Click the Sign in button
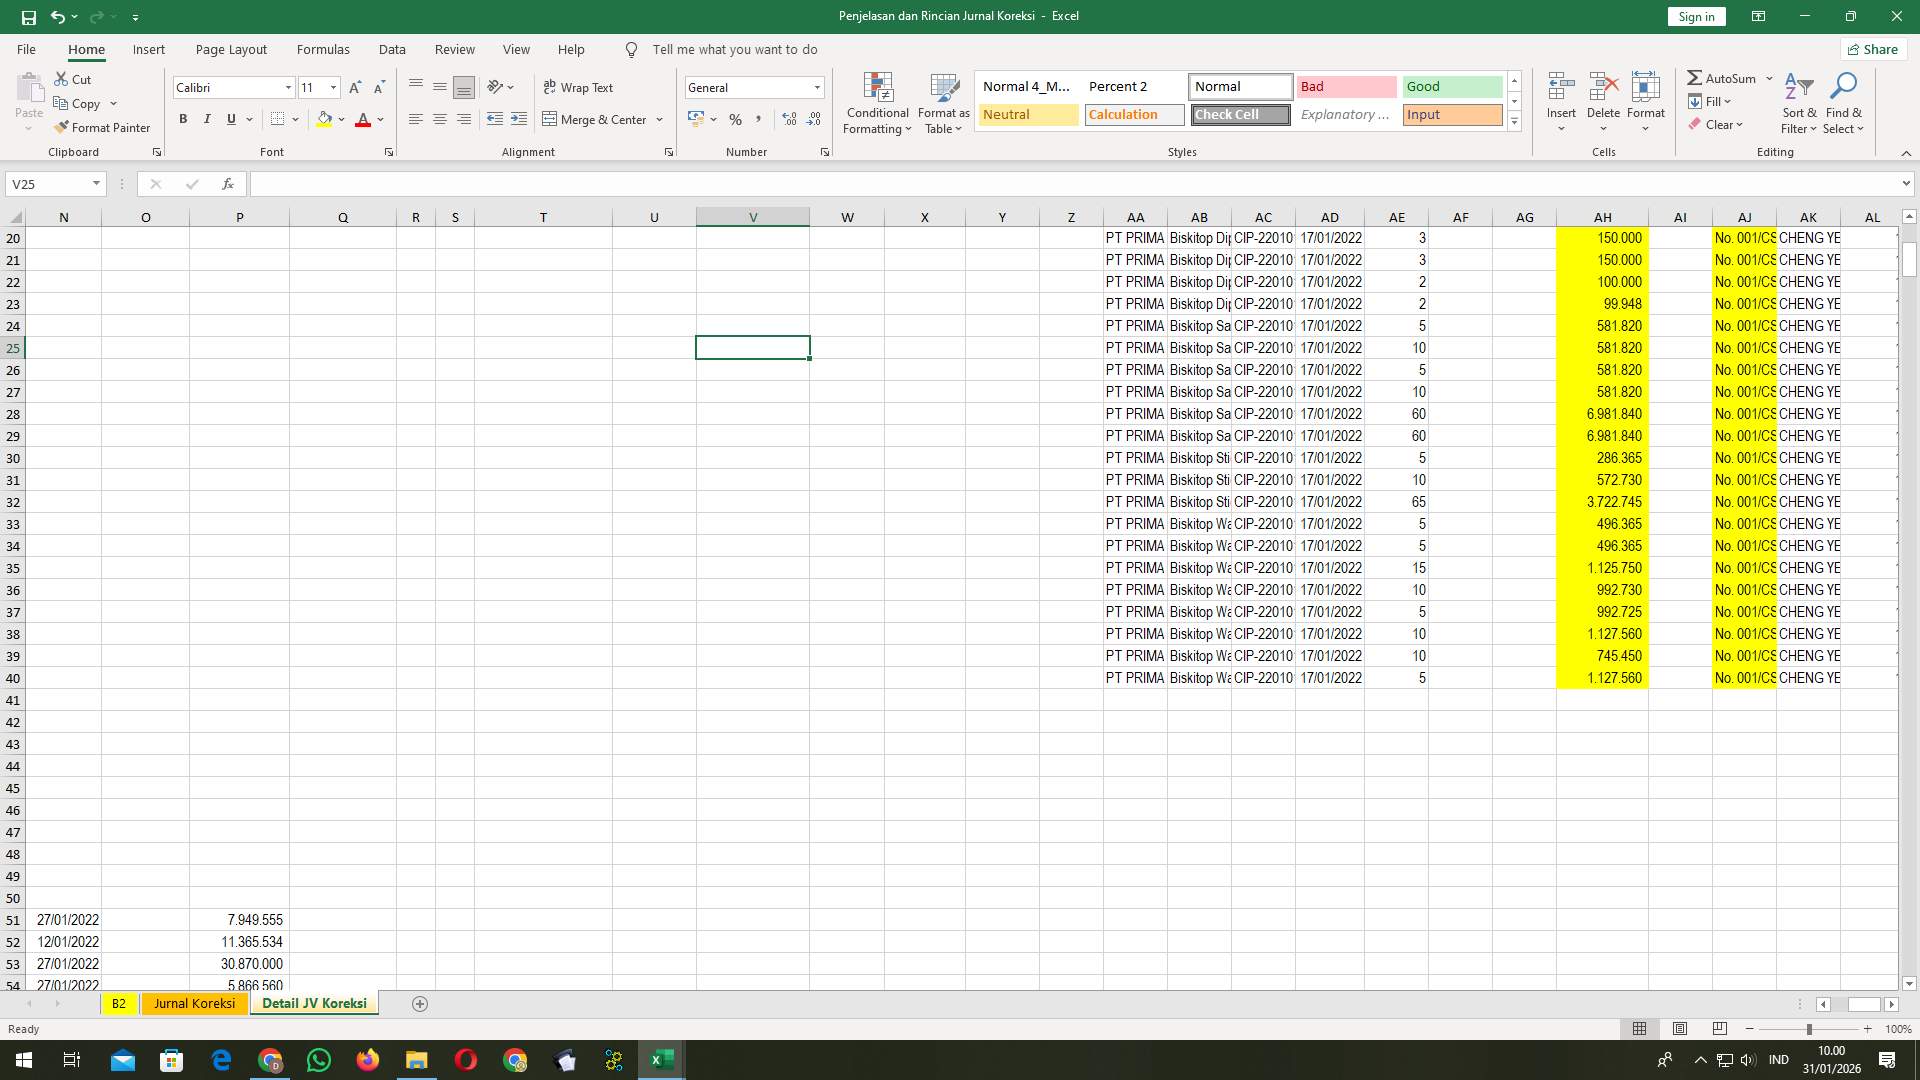The width and height of the screenshot is (1920, 1080). coord(1696,16)
